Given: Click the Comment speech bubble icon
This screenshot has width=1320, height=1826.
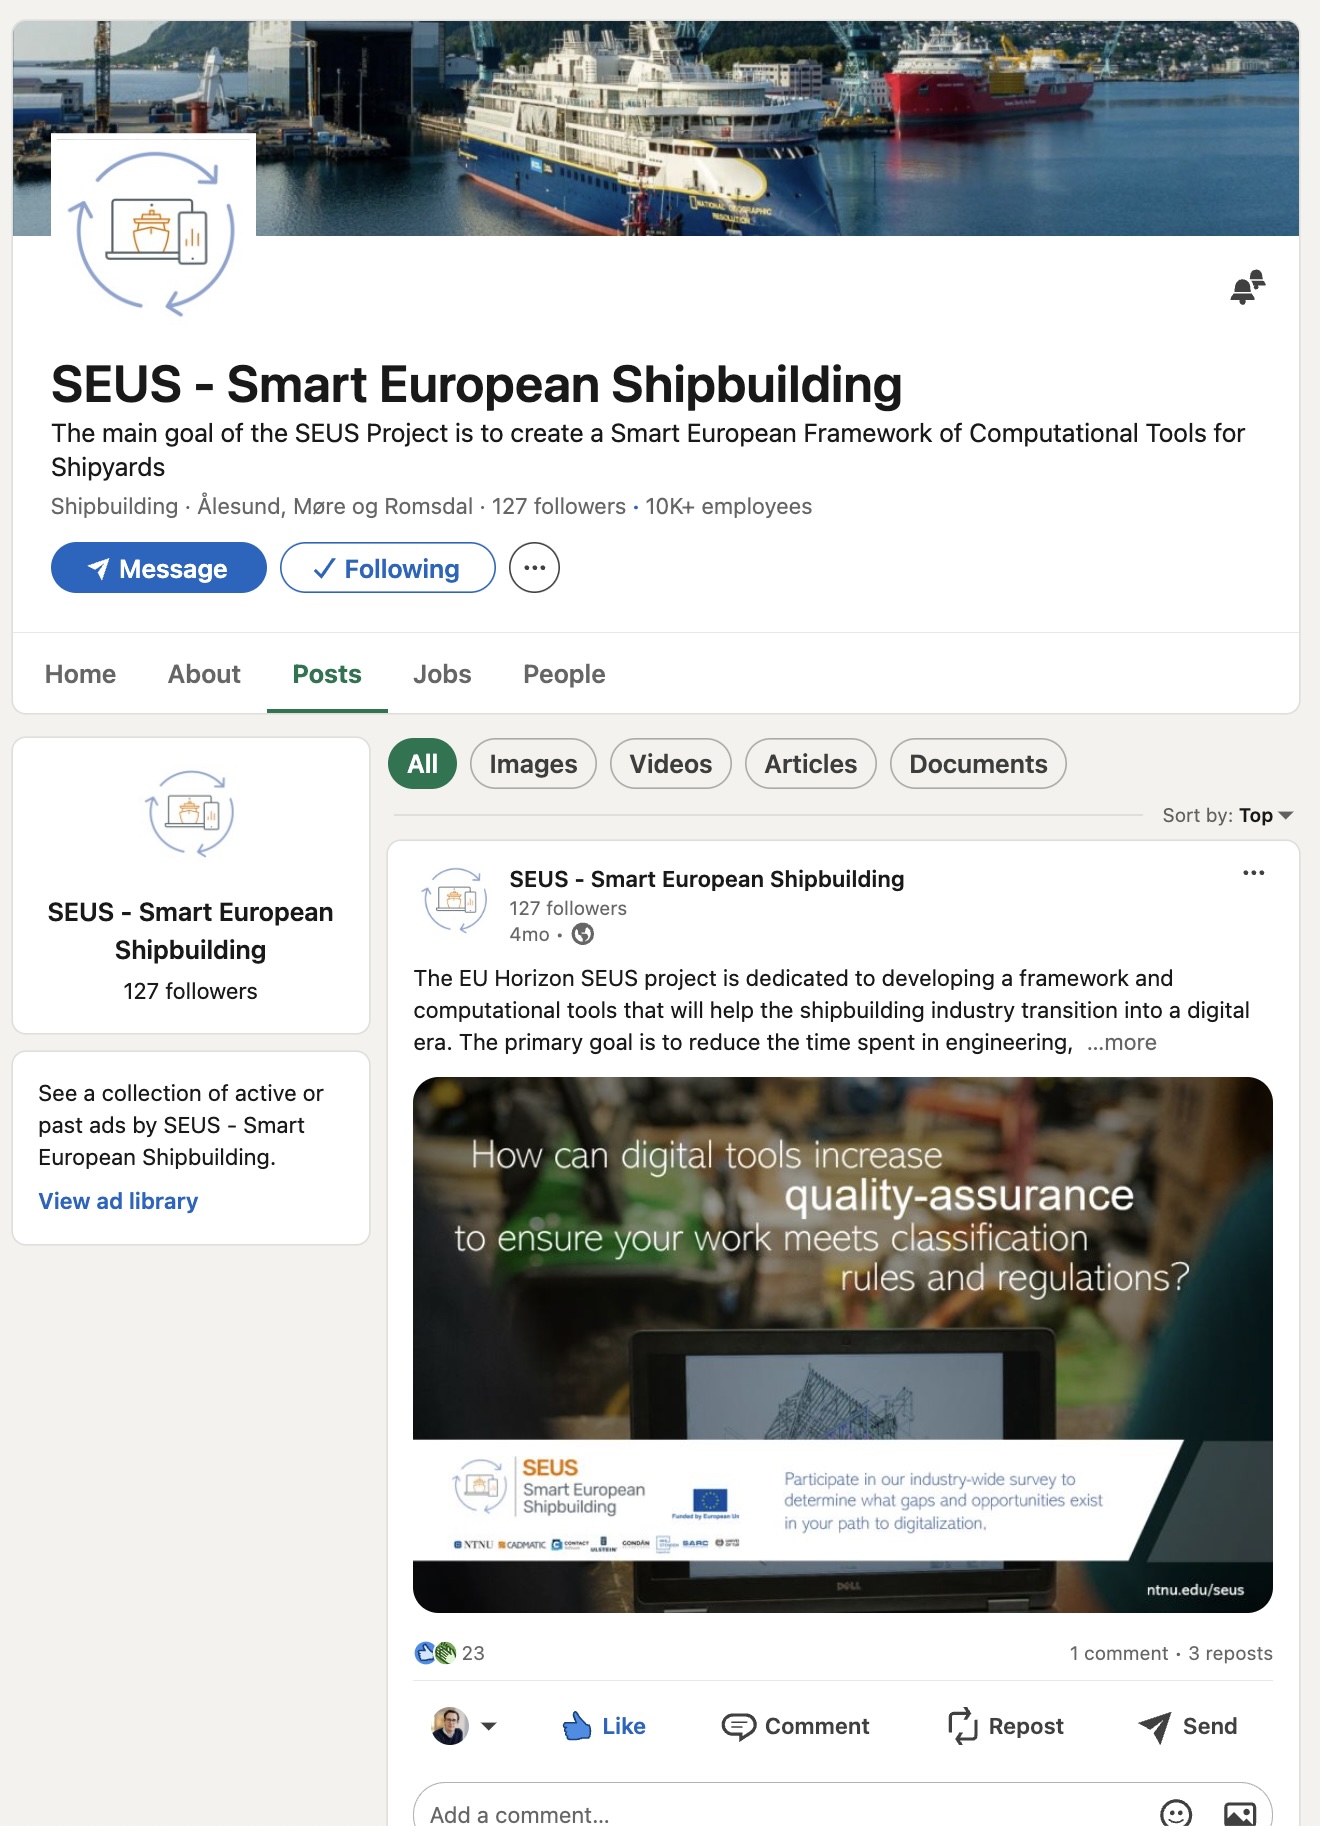Looking at the screenshot, I should [739, 1726].
